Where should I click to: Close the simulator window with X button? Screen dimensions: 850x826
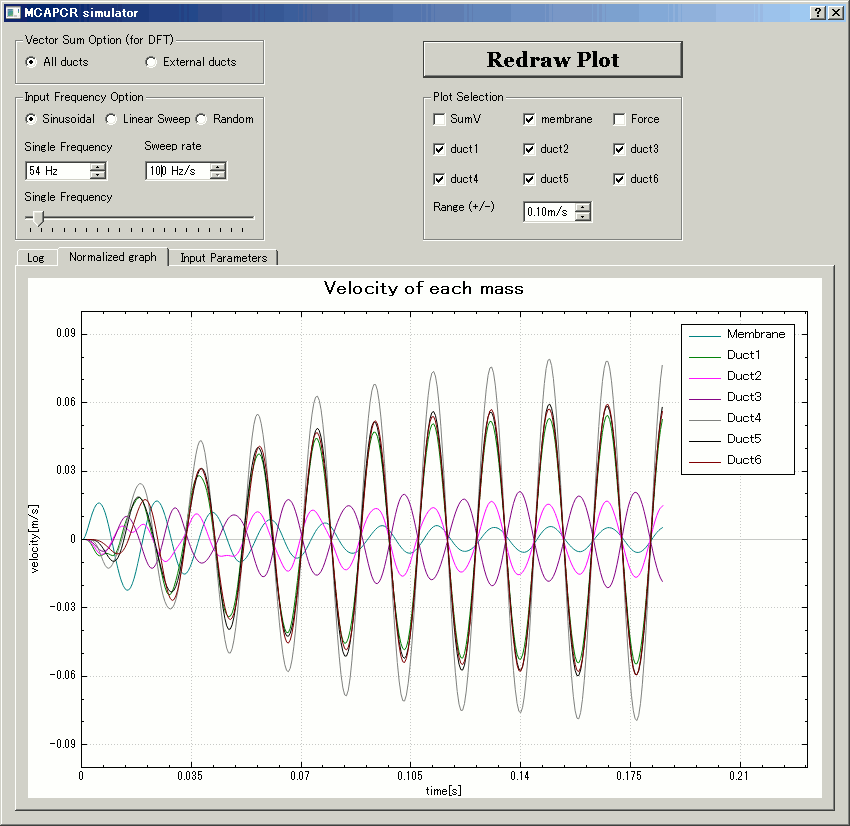click(835, 12)
